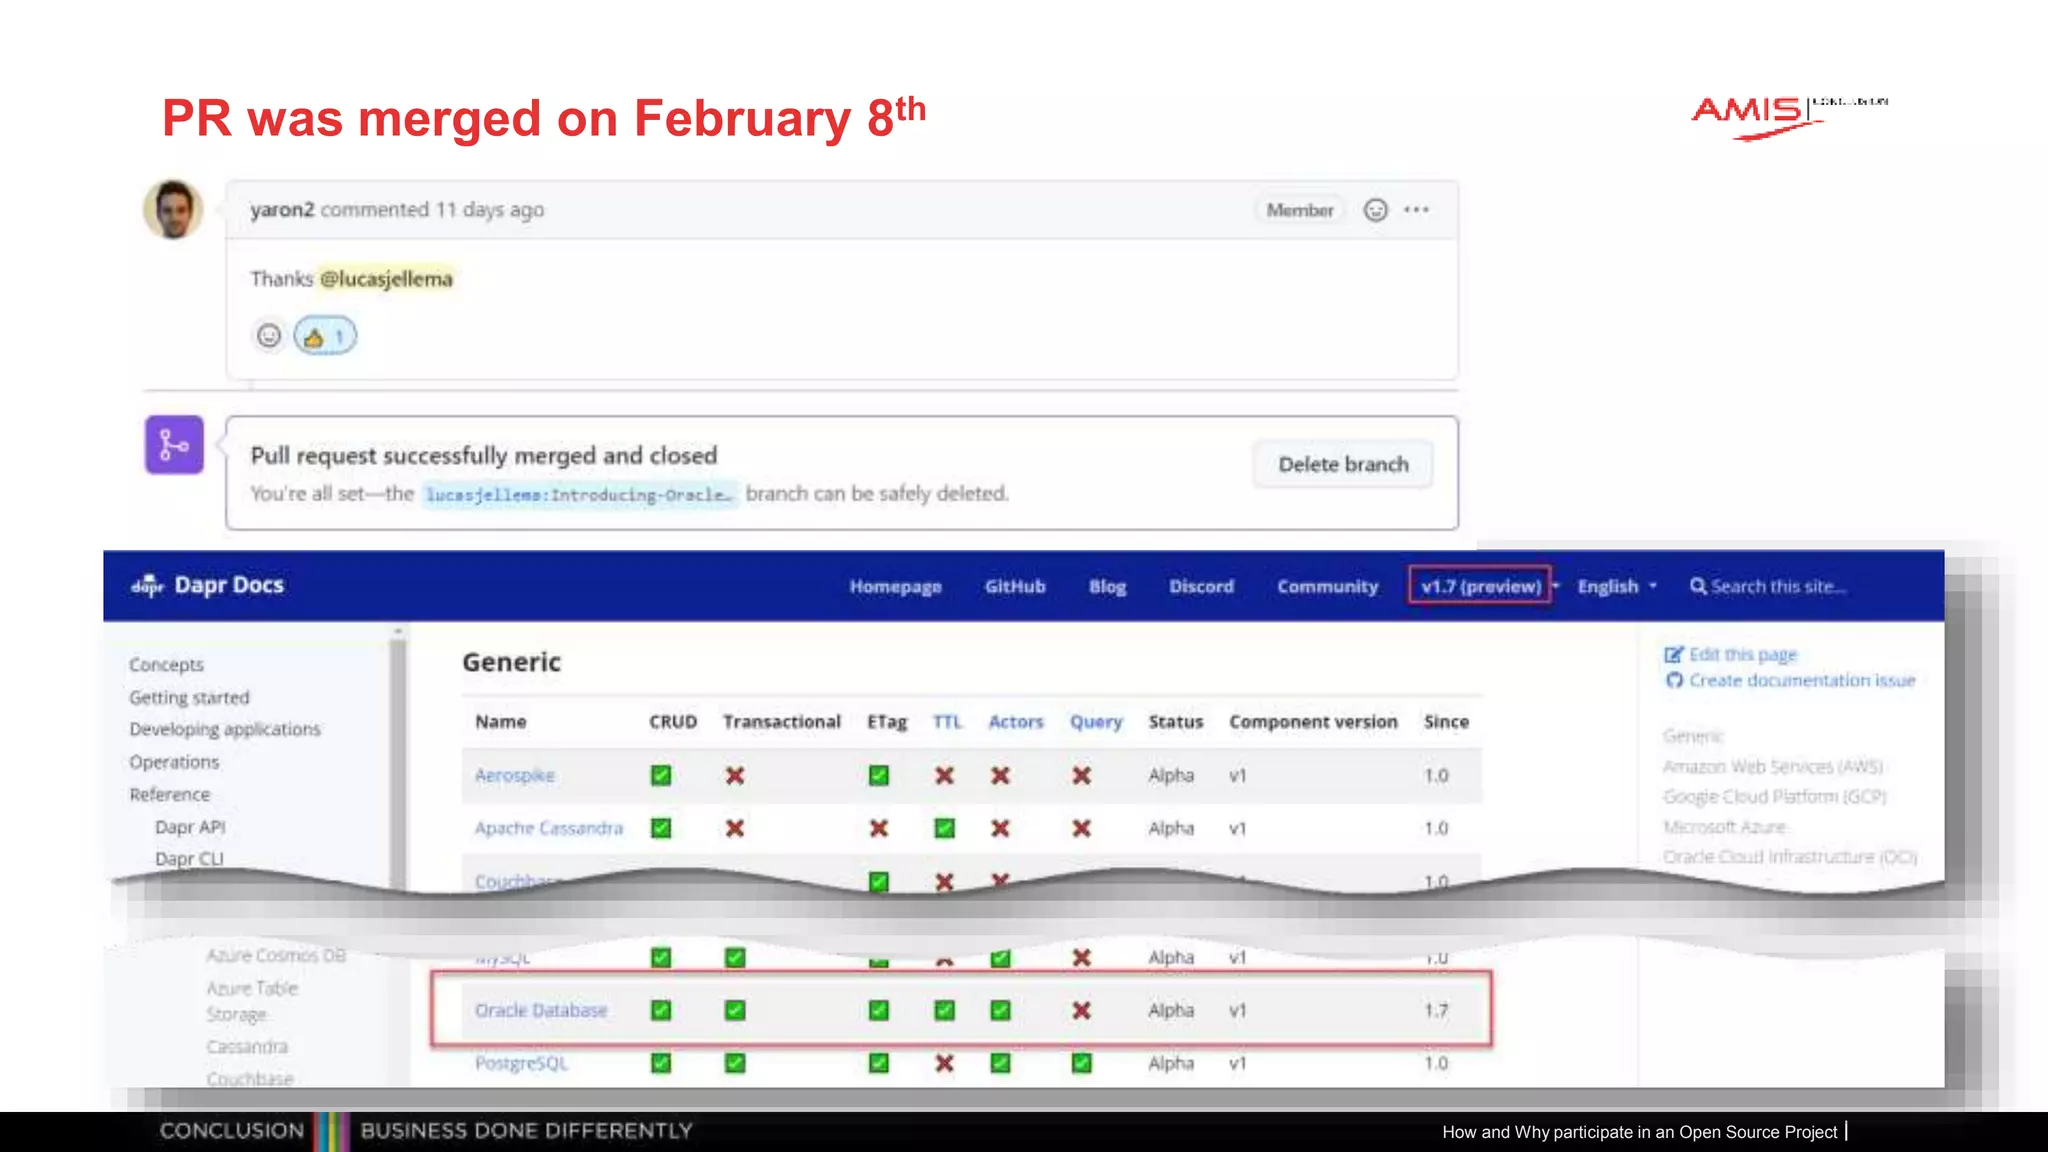Image resolution: width=2048 pixels, height=1152 pixels.
Task: Jump to the Generic section in page contents
Action: tap(1693, 736)
